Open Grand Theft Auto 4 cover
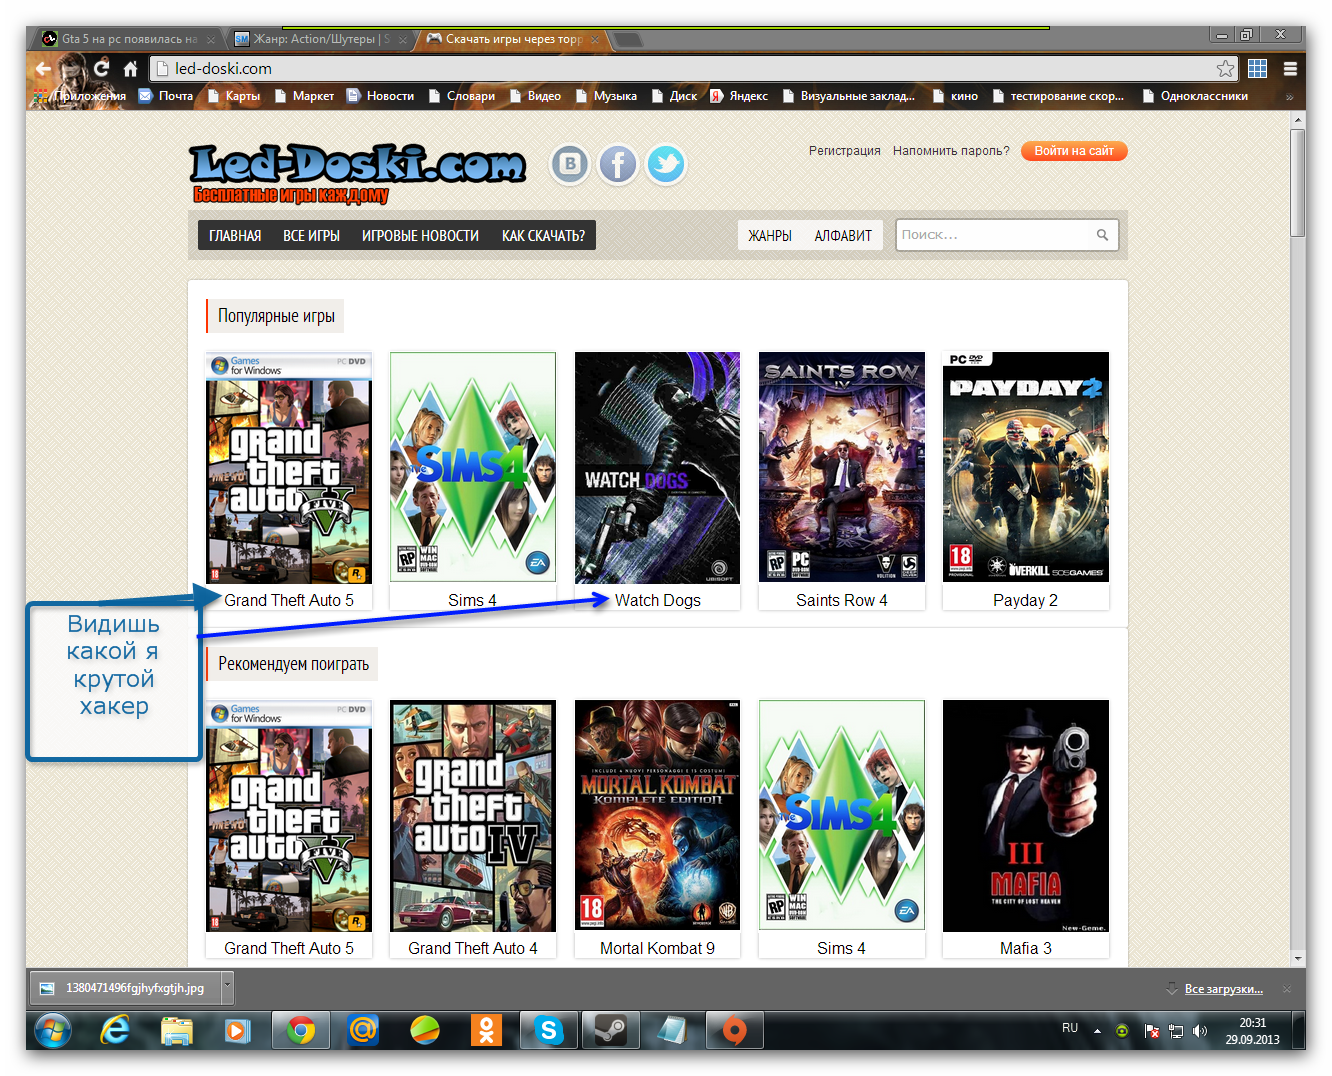The image size is (1332, 1076). tap(473, 815)
